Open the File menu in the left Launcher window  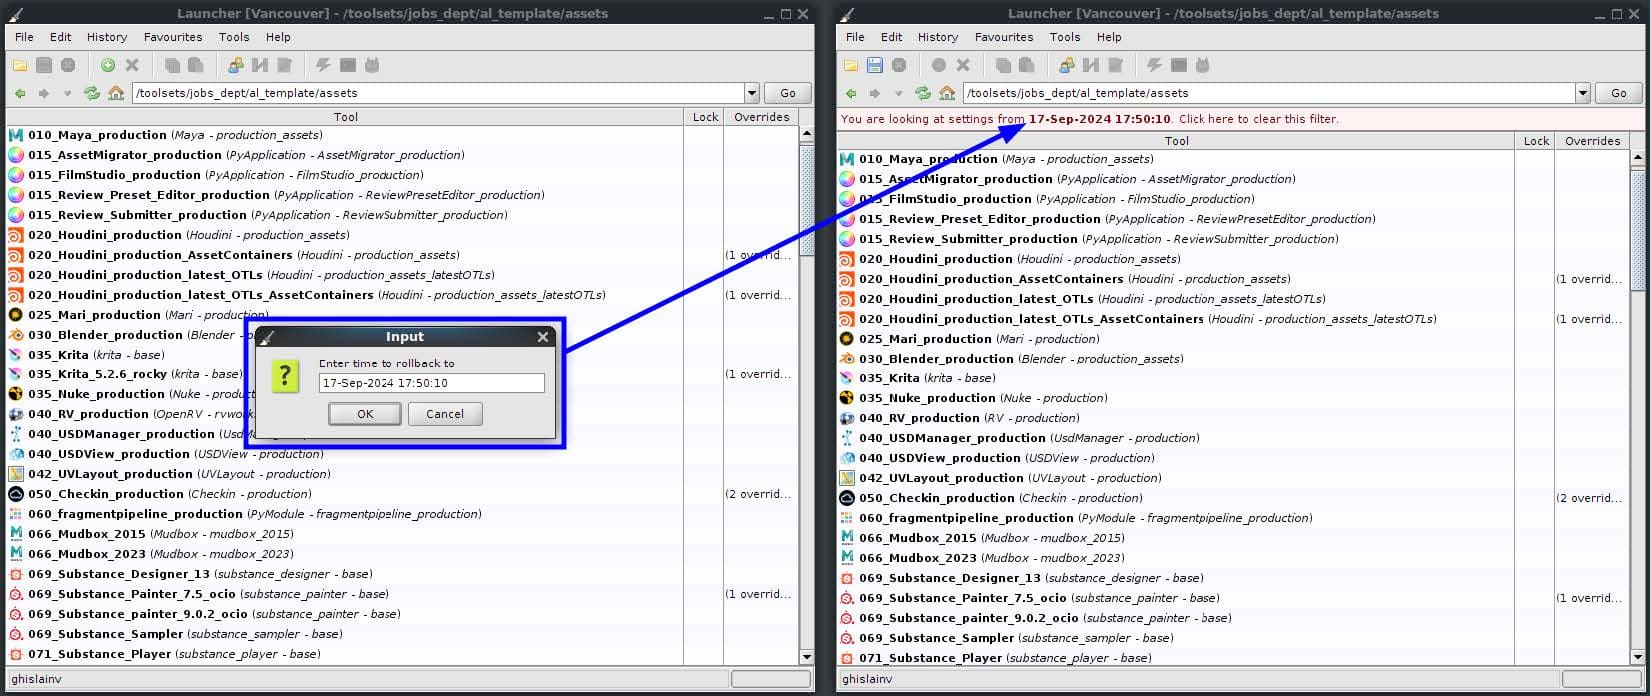point(24,37)
